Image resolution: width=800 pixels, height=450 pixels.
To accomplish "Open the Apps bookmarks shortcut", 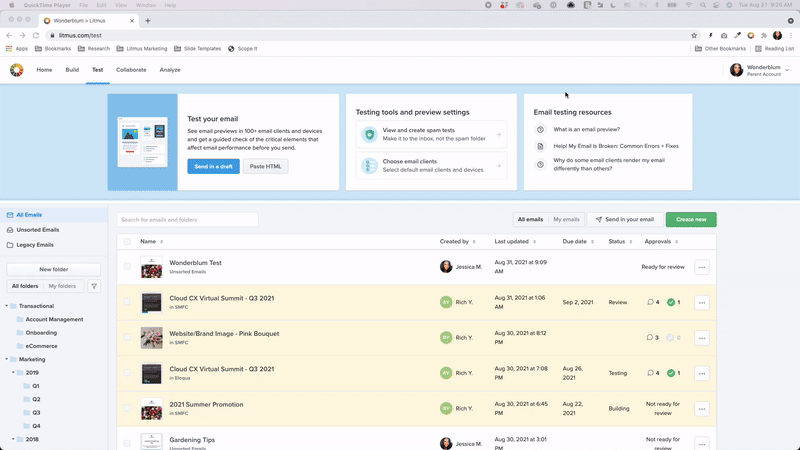I will click(x=17, y=48).
